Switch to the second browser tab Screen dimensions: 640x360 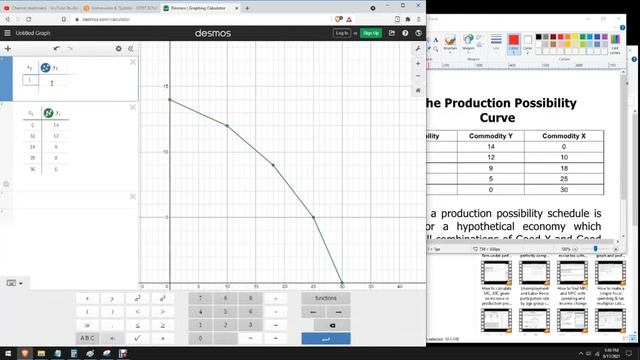pyautogui.click(x=121, y=8)
